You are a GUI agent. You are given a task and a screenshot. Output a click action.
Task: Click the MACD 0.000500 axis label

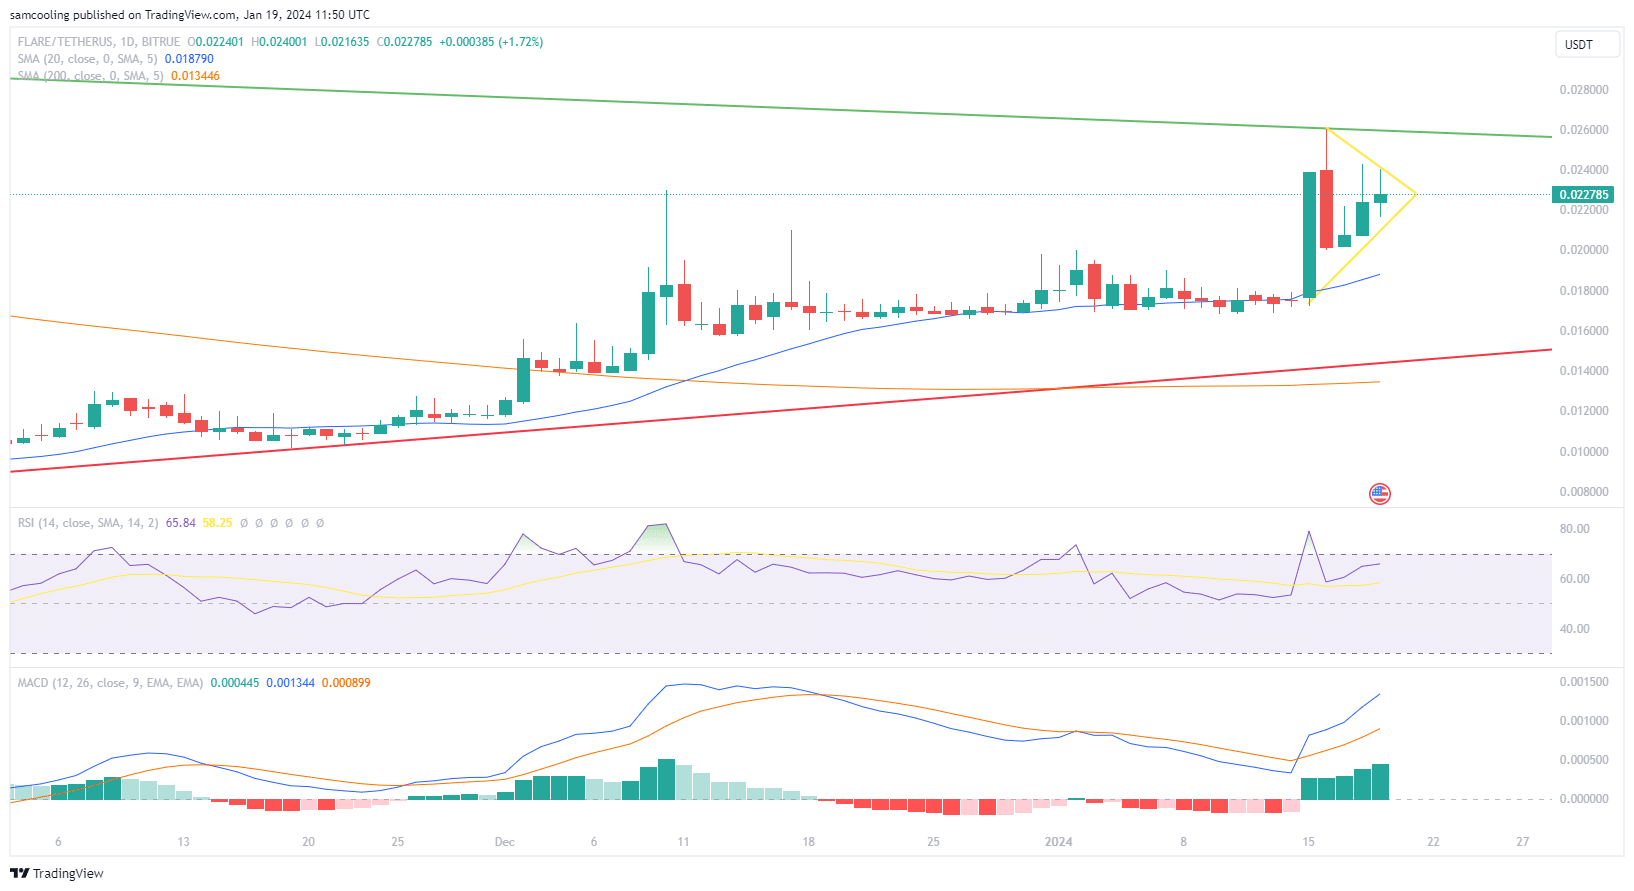point(1584,760)
